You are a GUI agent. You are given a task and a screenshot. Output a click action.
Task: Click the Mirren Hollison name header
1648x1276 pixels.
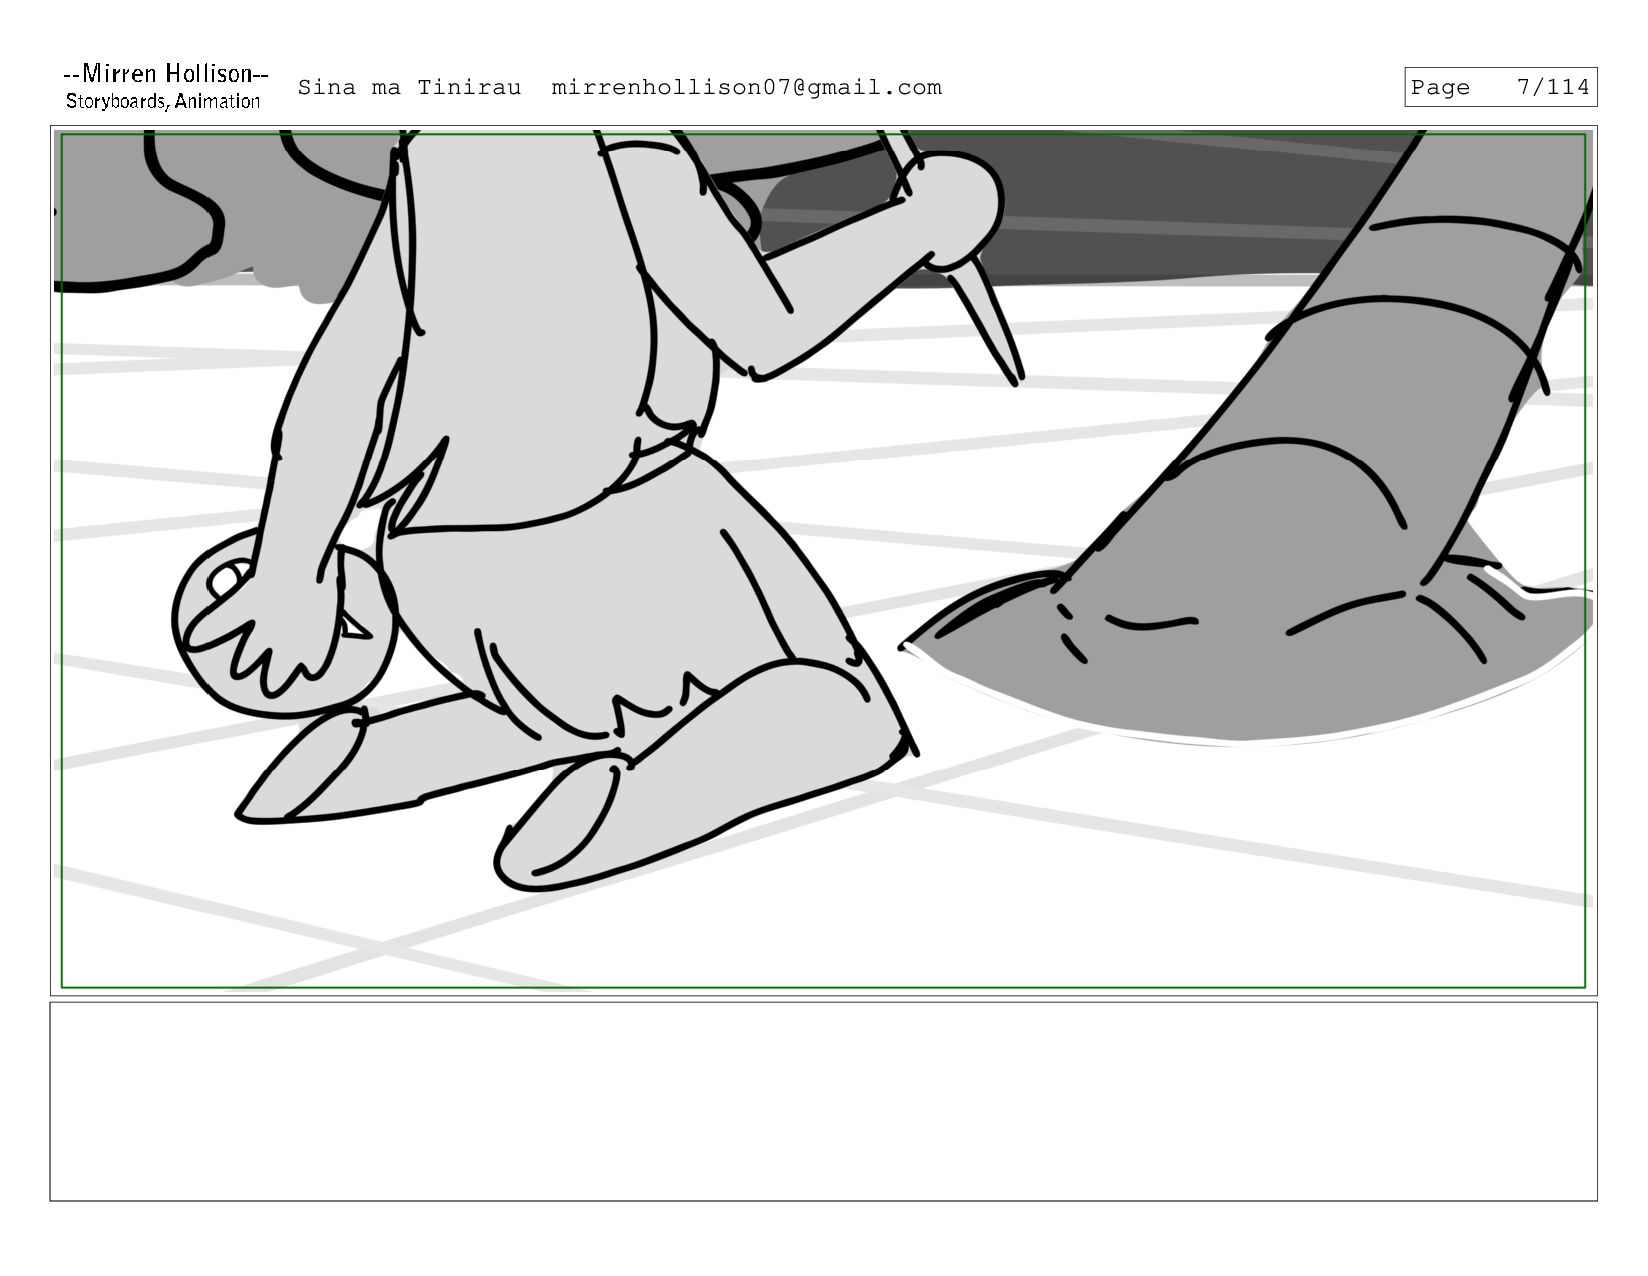(165, 74)
